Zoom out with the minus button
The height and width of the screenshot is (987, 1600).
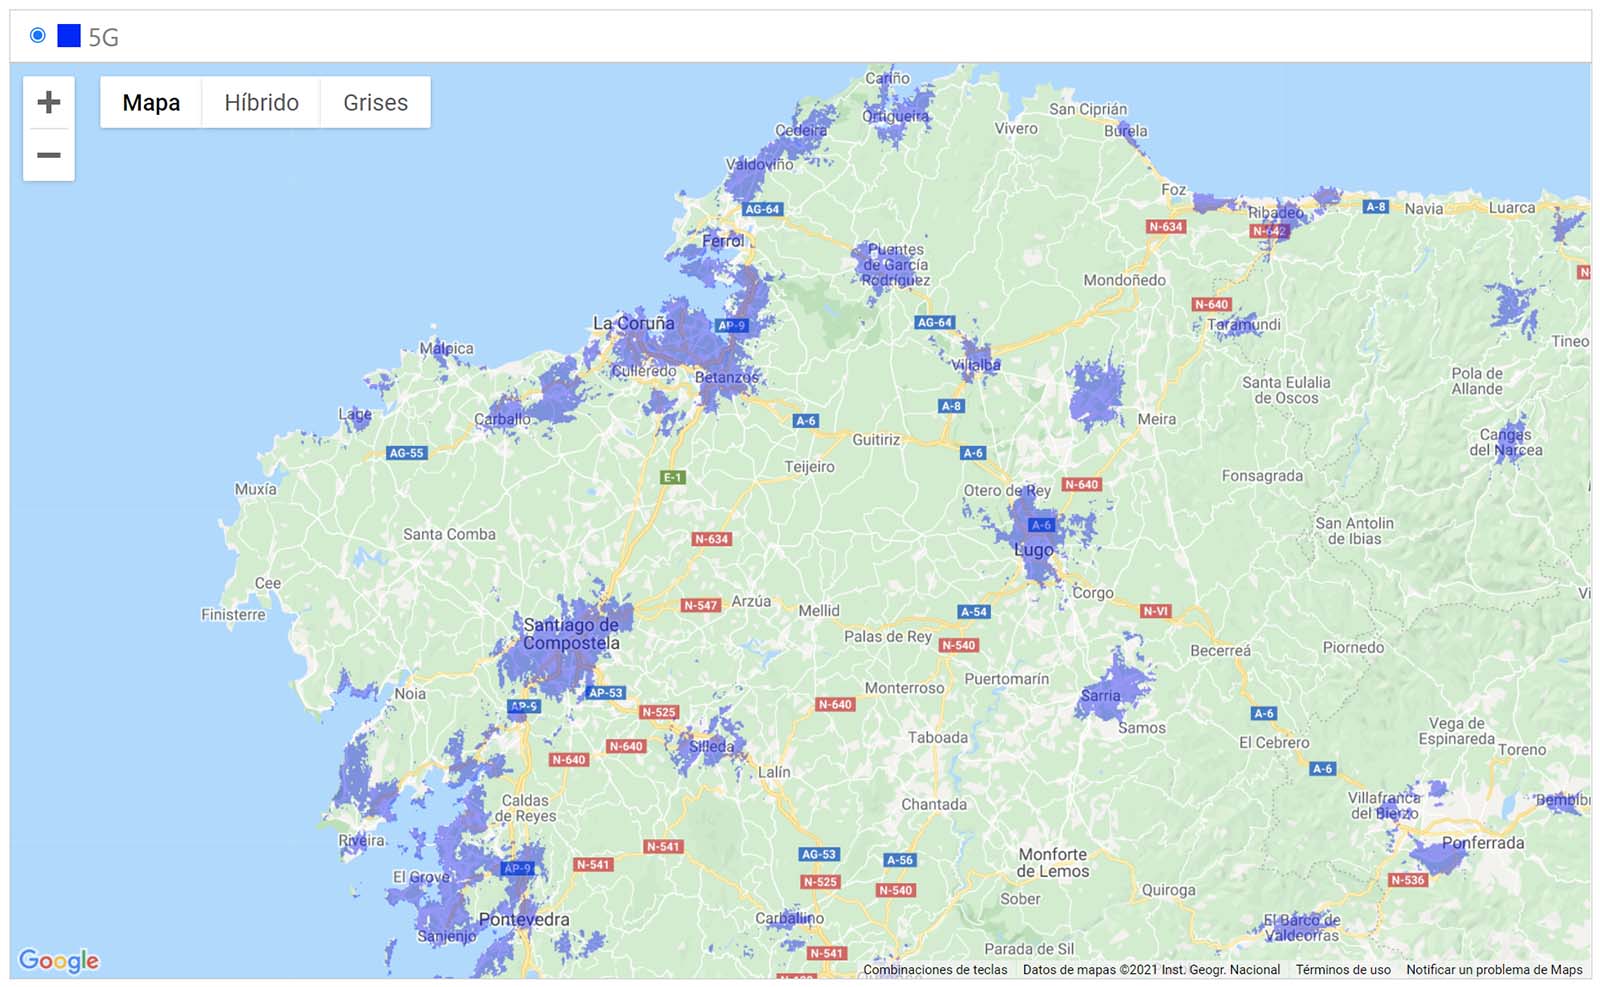pyautogui.click(x=49, y=155)
